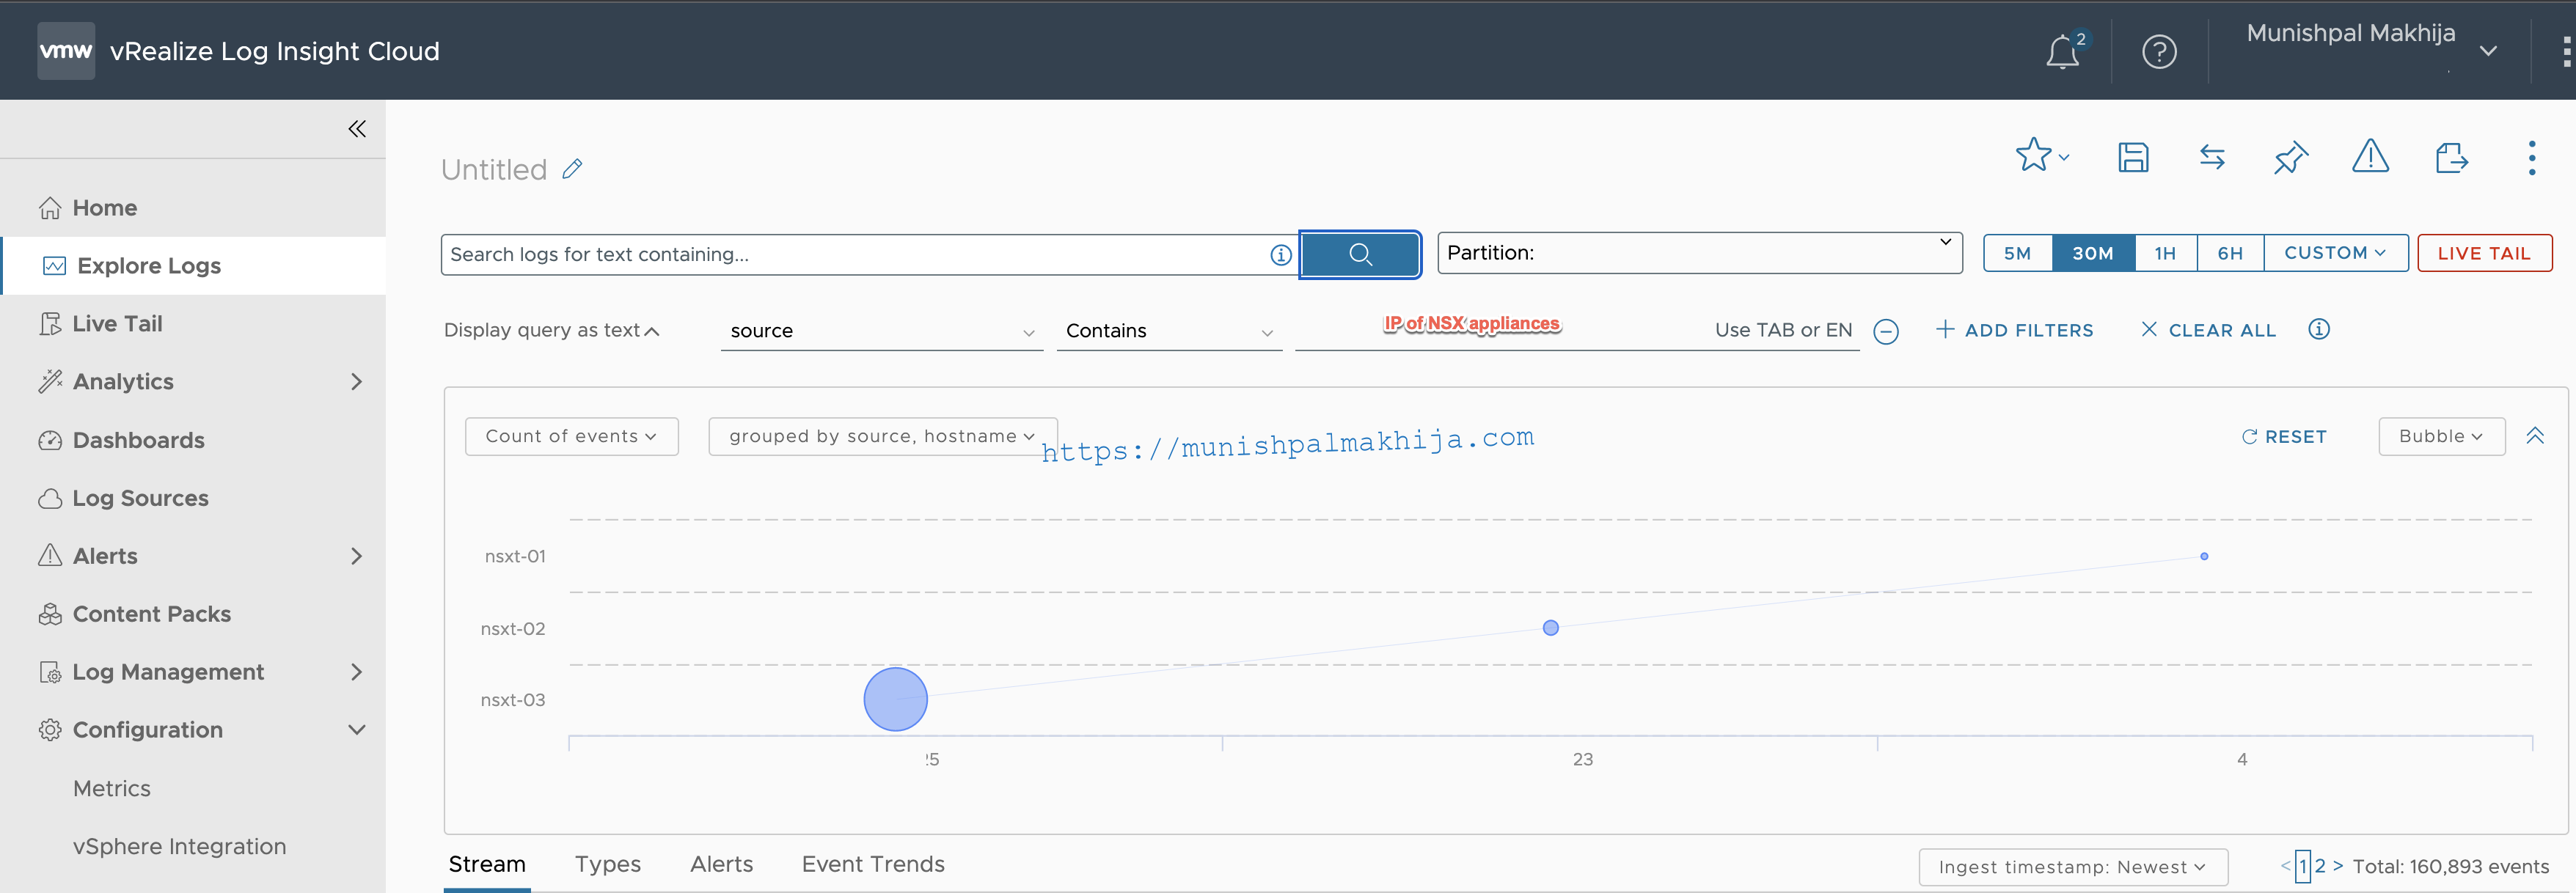Click ADD FILTERS

click(2014, 330)
